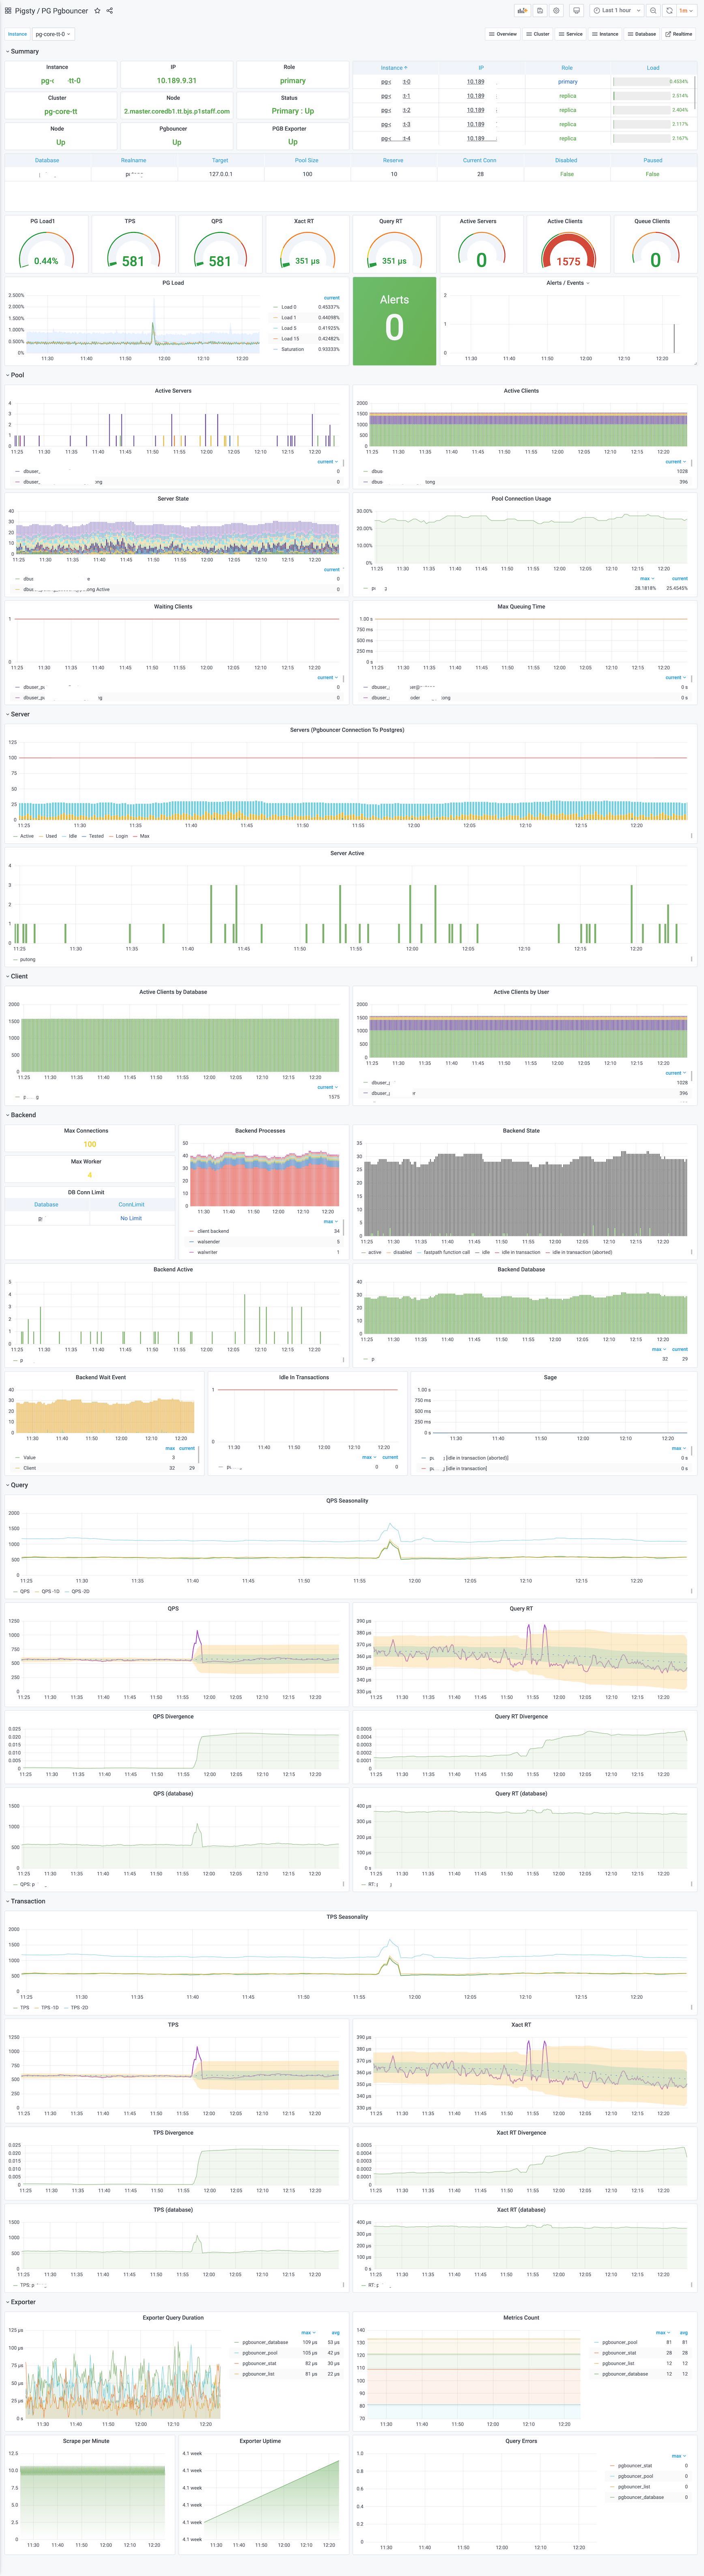Open the pg-core-tt-0 instance variable dropdown
This screenshot has height=2576, width=704.
tap(53, 34)
